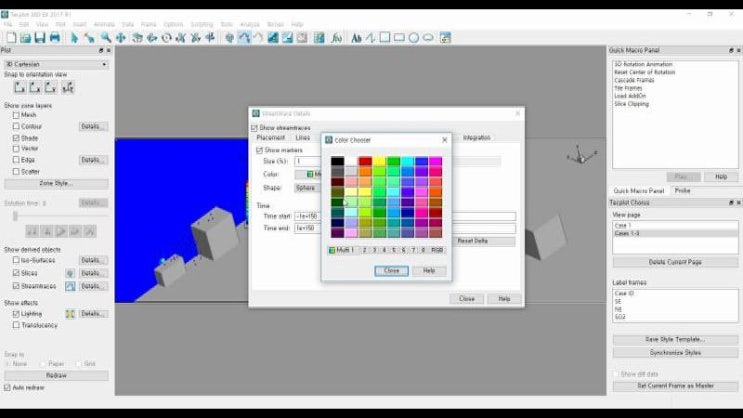Toggle the Contour checkbox

click(16, 127)
